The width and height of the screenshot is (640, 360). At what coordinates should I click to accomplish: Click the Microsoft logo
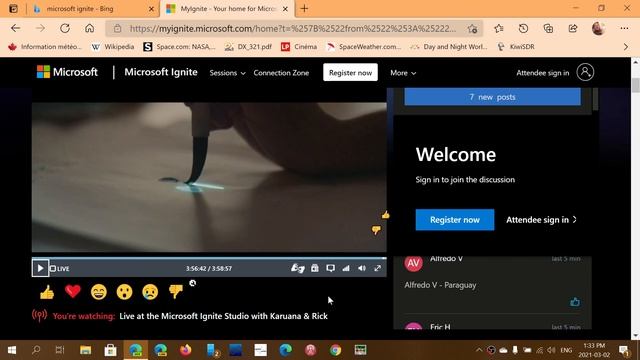pyautogui.click(x=67, y=72)
